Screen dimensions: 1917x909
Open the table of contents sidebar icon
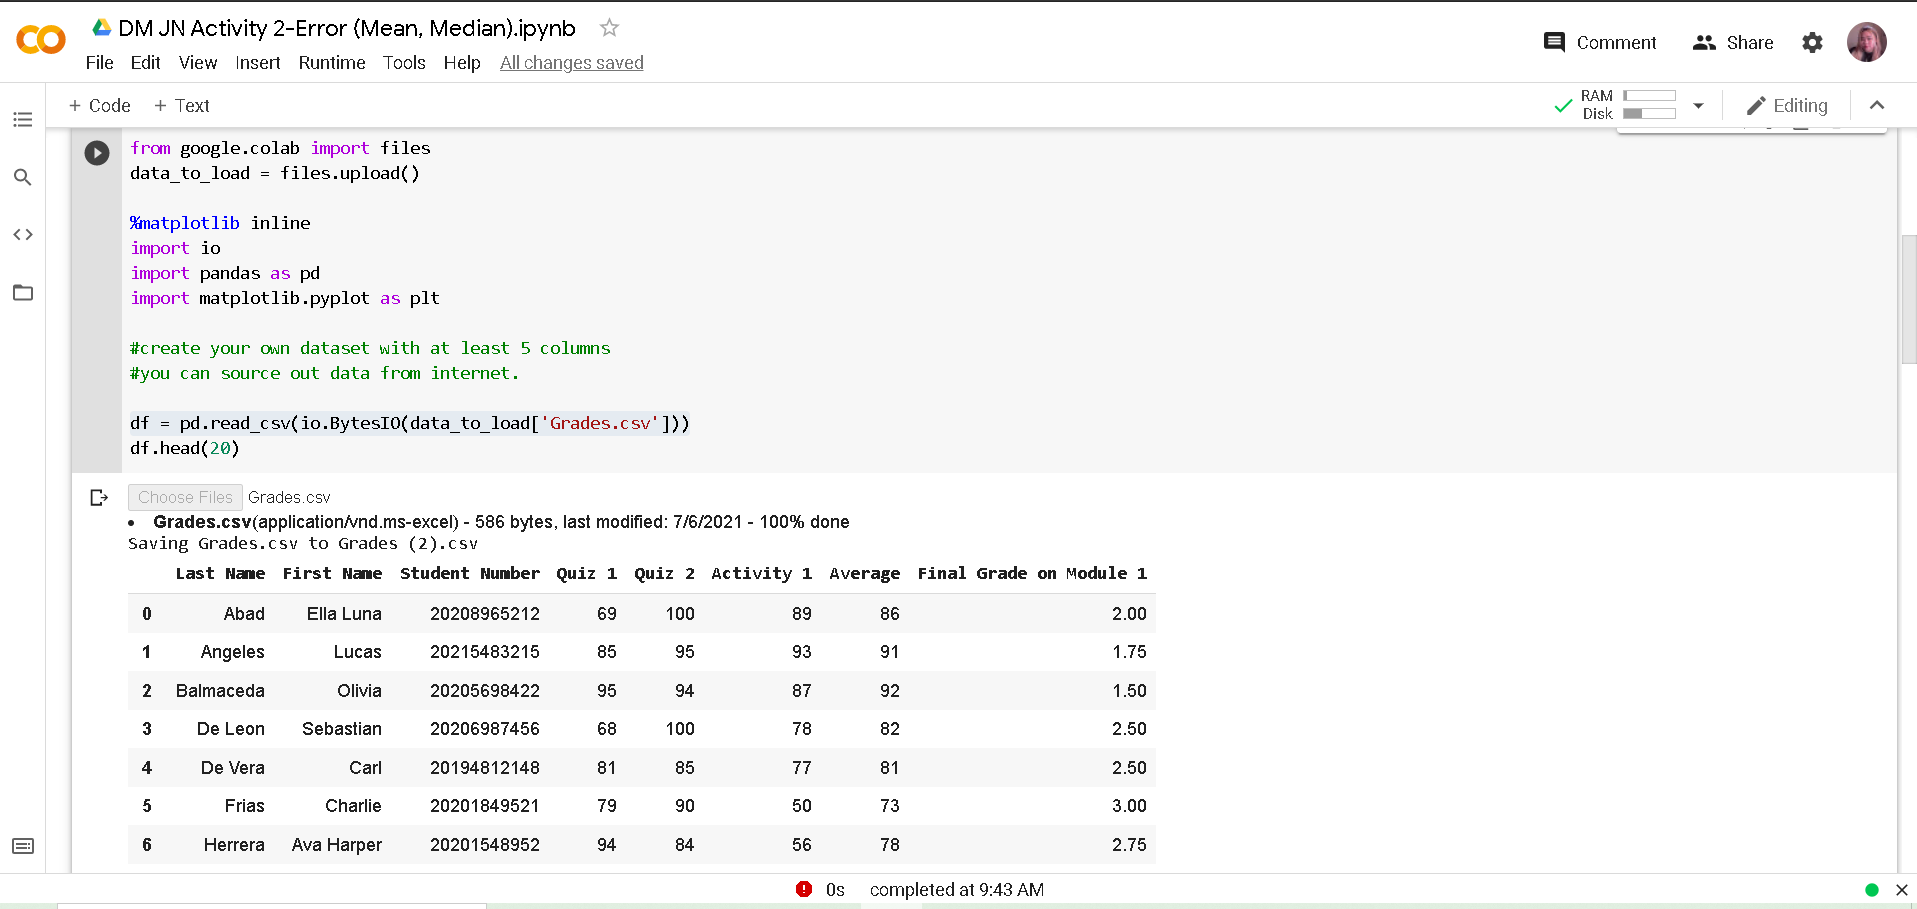(x=23, y=120)
